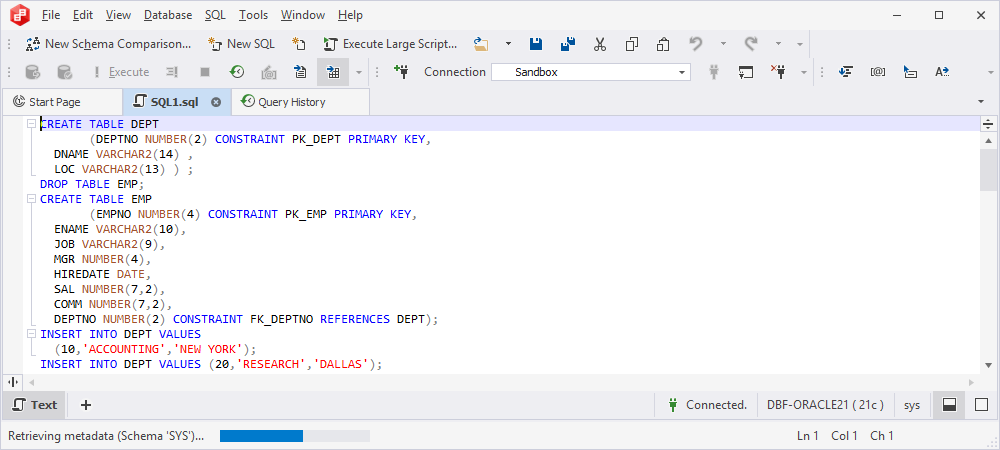Open the Window menu

click(302, 15)
